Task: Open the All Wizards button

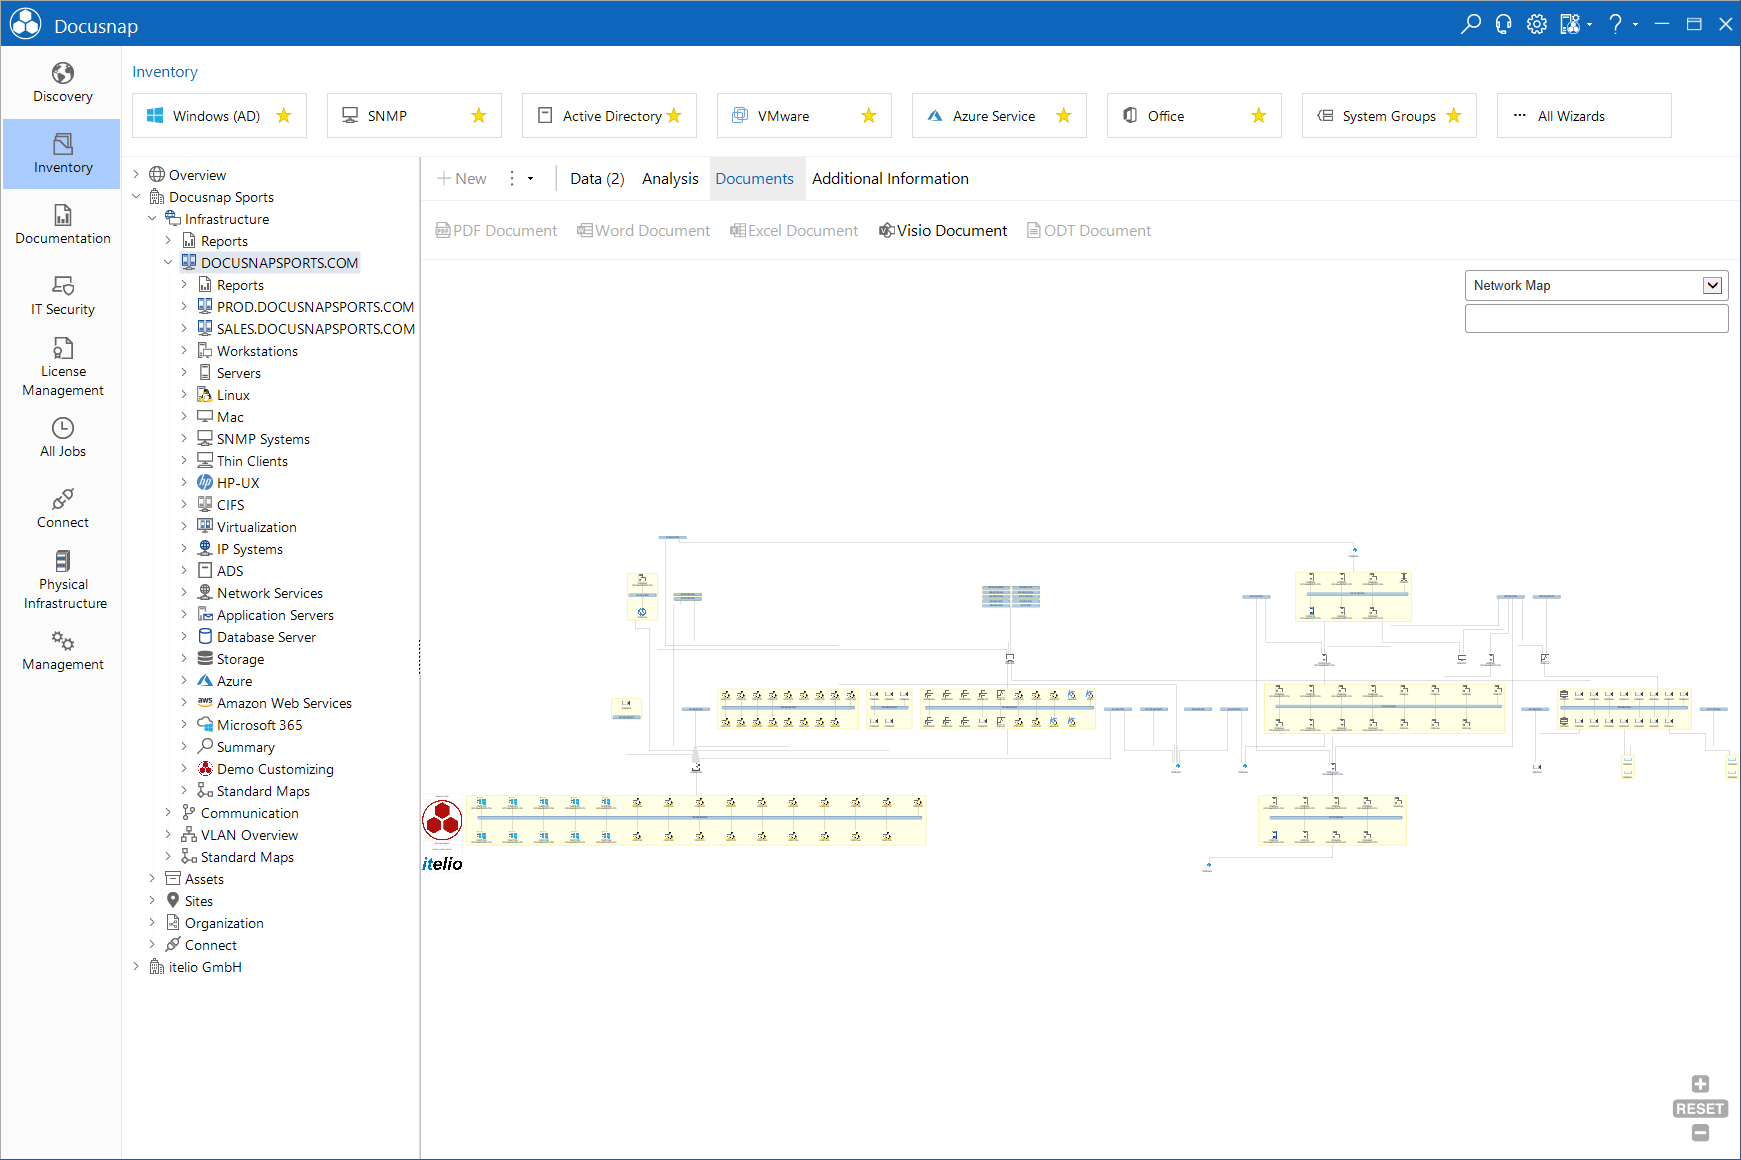Action: click(1584, 116)
